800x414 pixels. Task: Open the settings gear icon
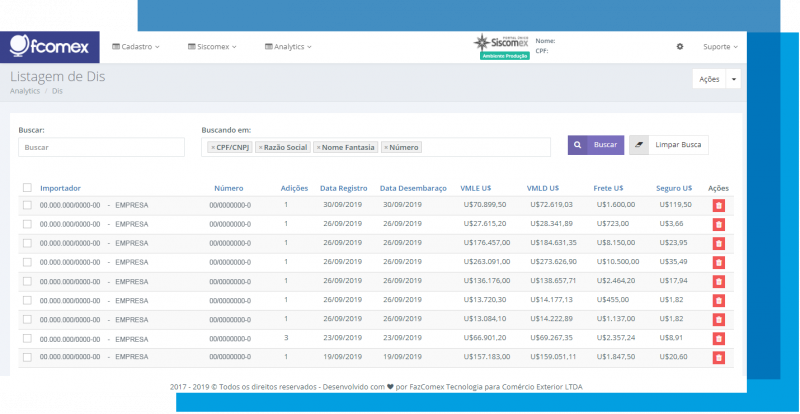680,46
